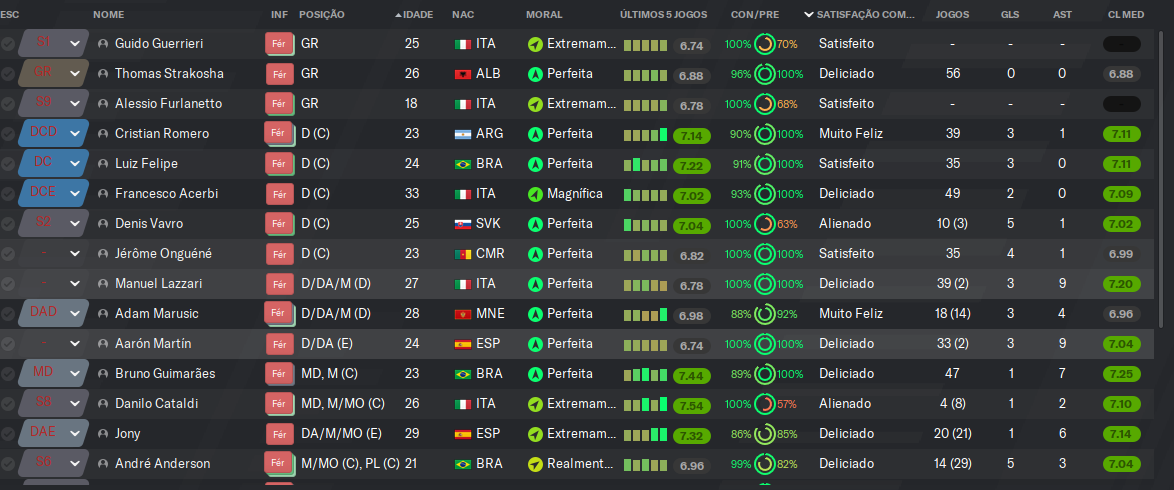Click the Brazil flag icon for Bruno Guimarães
The height and width of the screenshot is (490, 1174).
click(x=463, y=374)
